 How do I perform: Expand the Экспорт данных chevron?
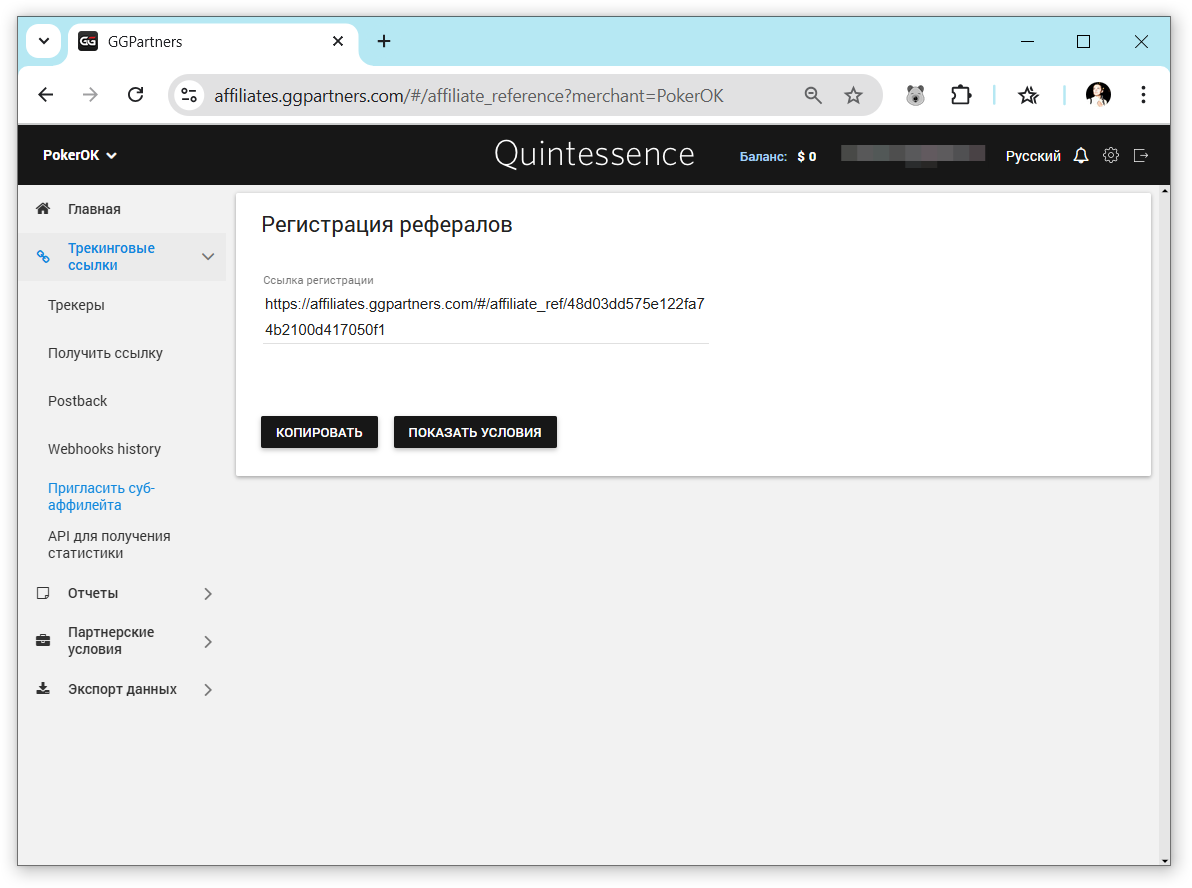point(208,690)
